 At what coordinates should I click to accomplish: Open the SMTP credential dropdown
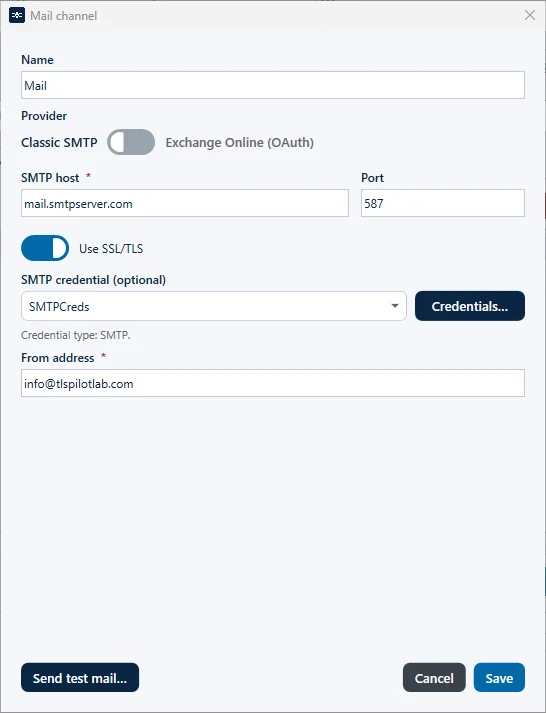(214, 306)
